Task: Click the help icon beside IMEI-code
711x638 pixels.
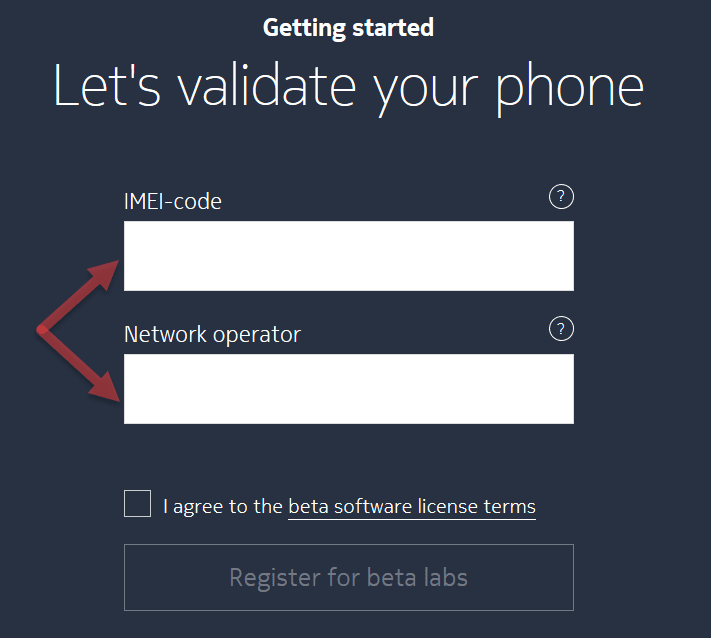Action: point(562,197)
